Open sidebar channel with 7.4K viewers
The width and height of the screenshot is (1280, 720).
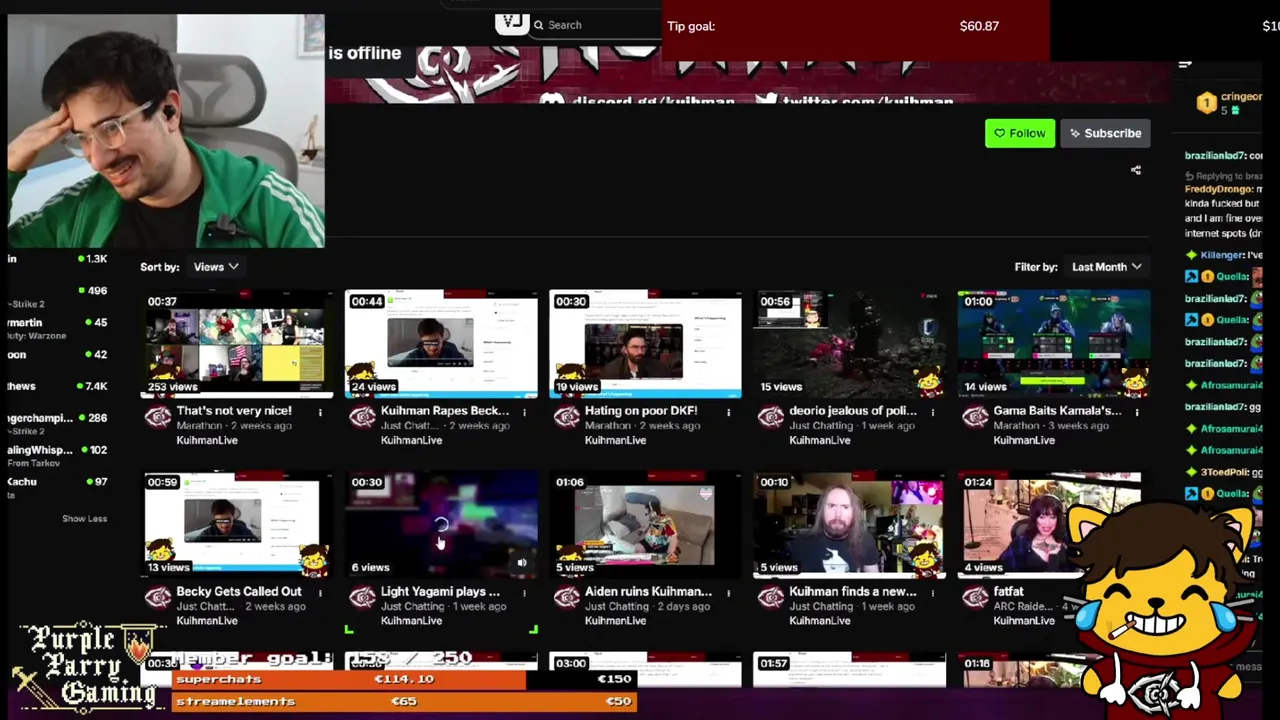[58, 386]
